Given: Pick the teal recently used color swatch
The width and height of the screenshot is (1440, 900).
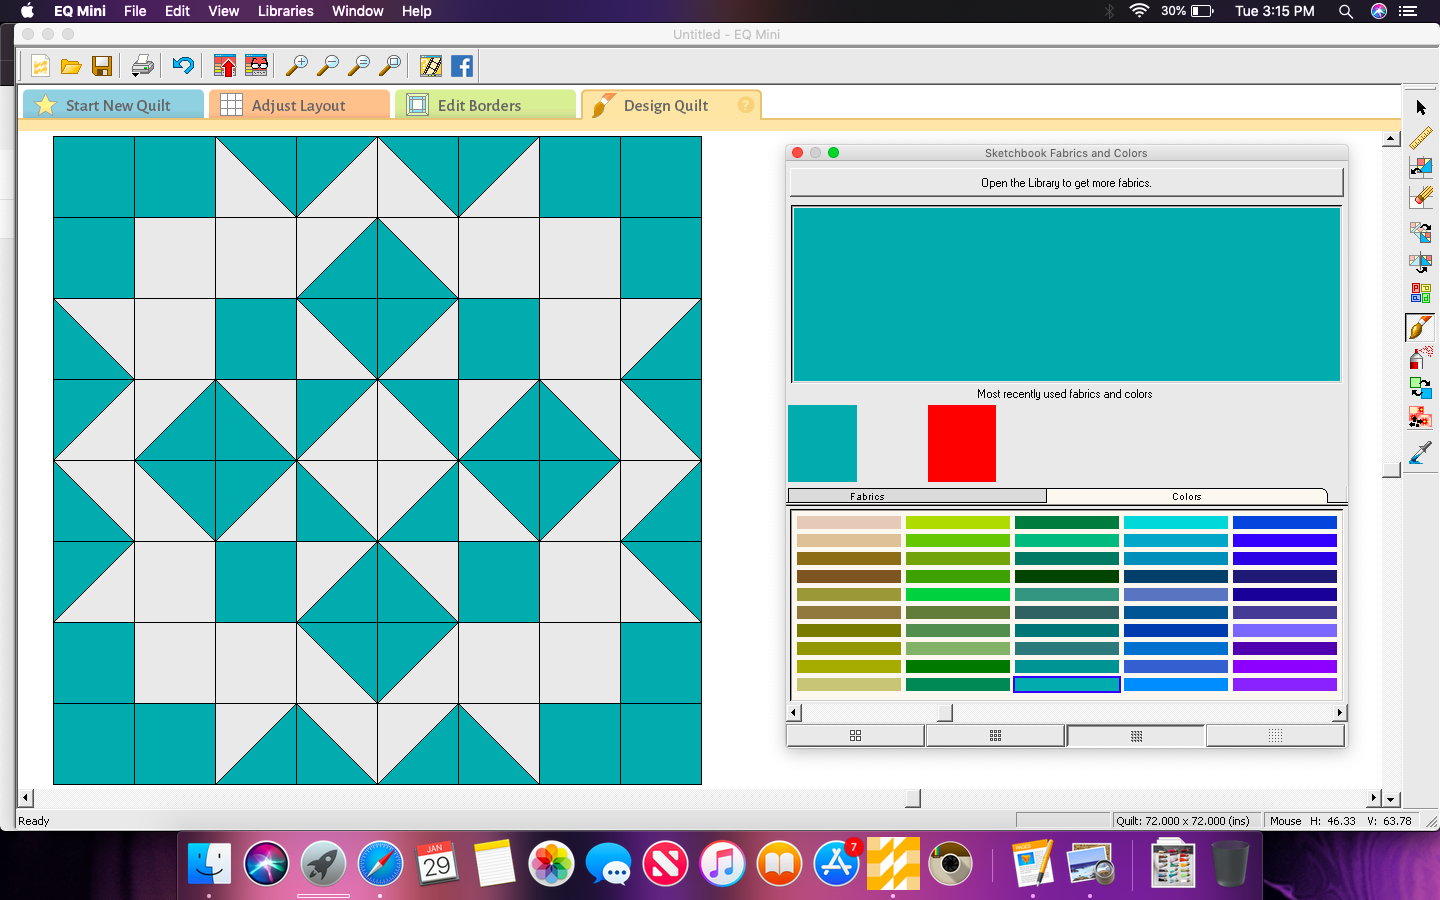Looking at the screenshot, I should tap(822, 443).
